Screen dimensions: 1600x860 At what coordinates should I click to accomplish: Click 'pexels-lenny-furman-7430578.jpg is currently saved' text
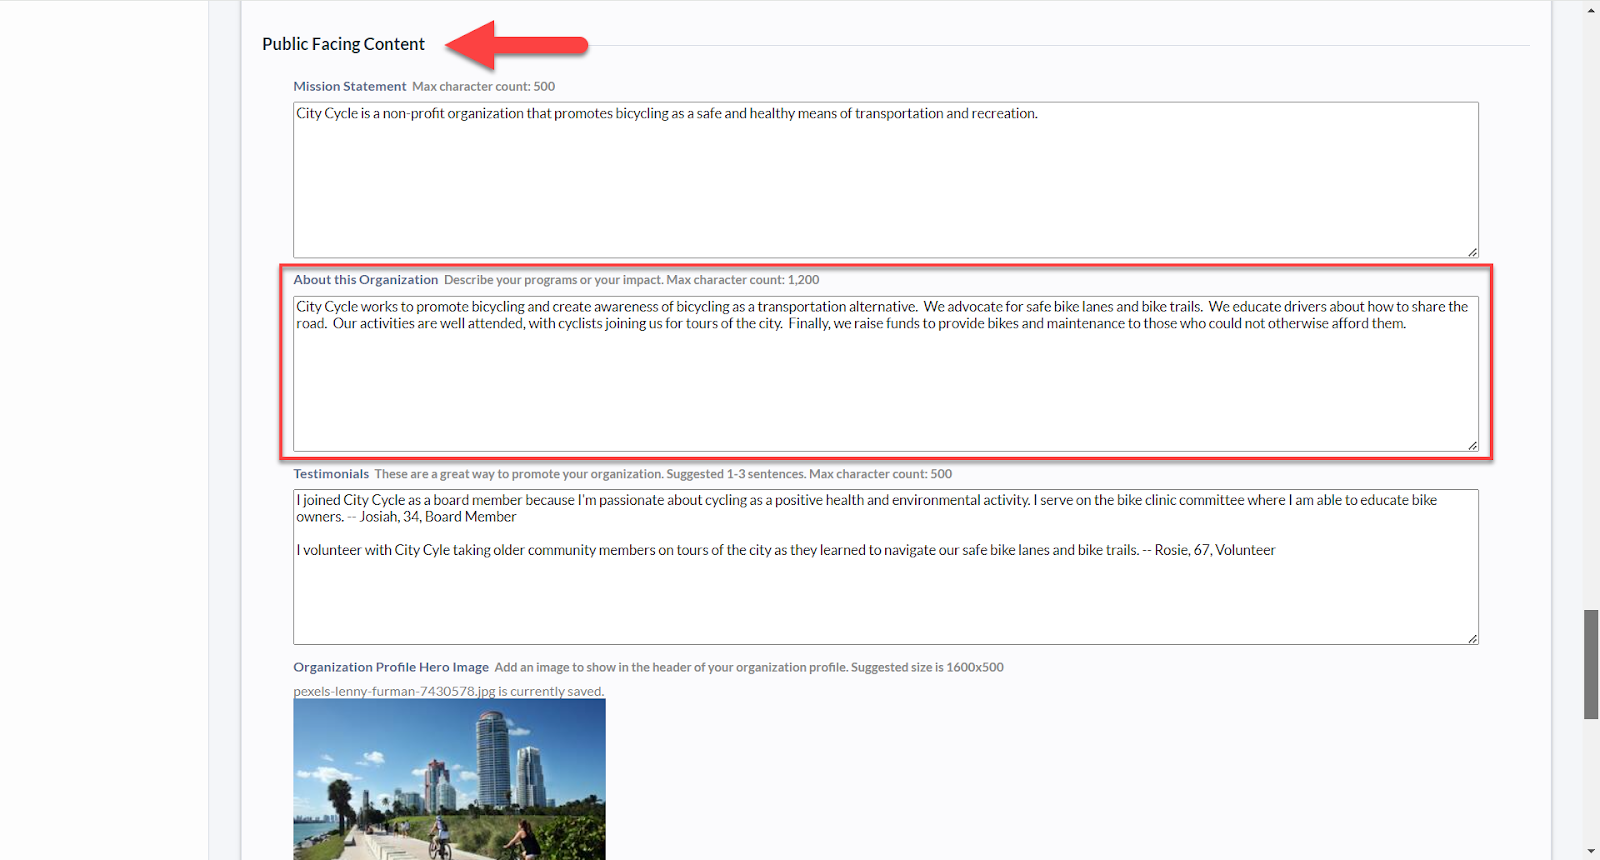coord(449,691)
